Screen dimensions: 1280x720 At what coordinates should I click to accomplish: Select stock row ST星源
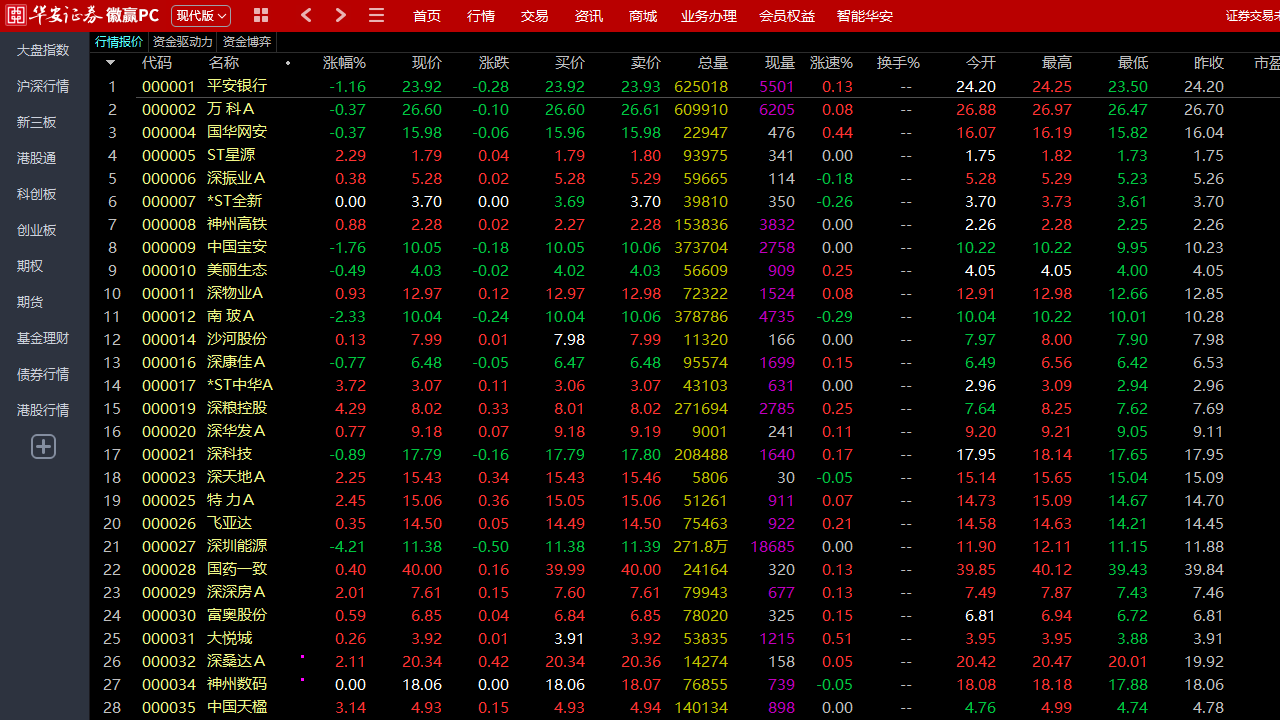point(685,155)
